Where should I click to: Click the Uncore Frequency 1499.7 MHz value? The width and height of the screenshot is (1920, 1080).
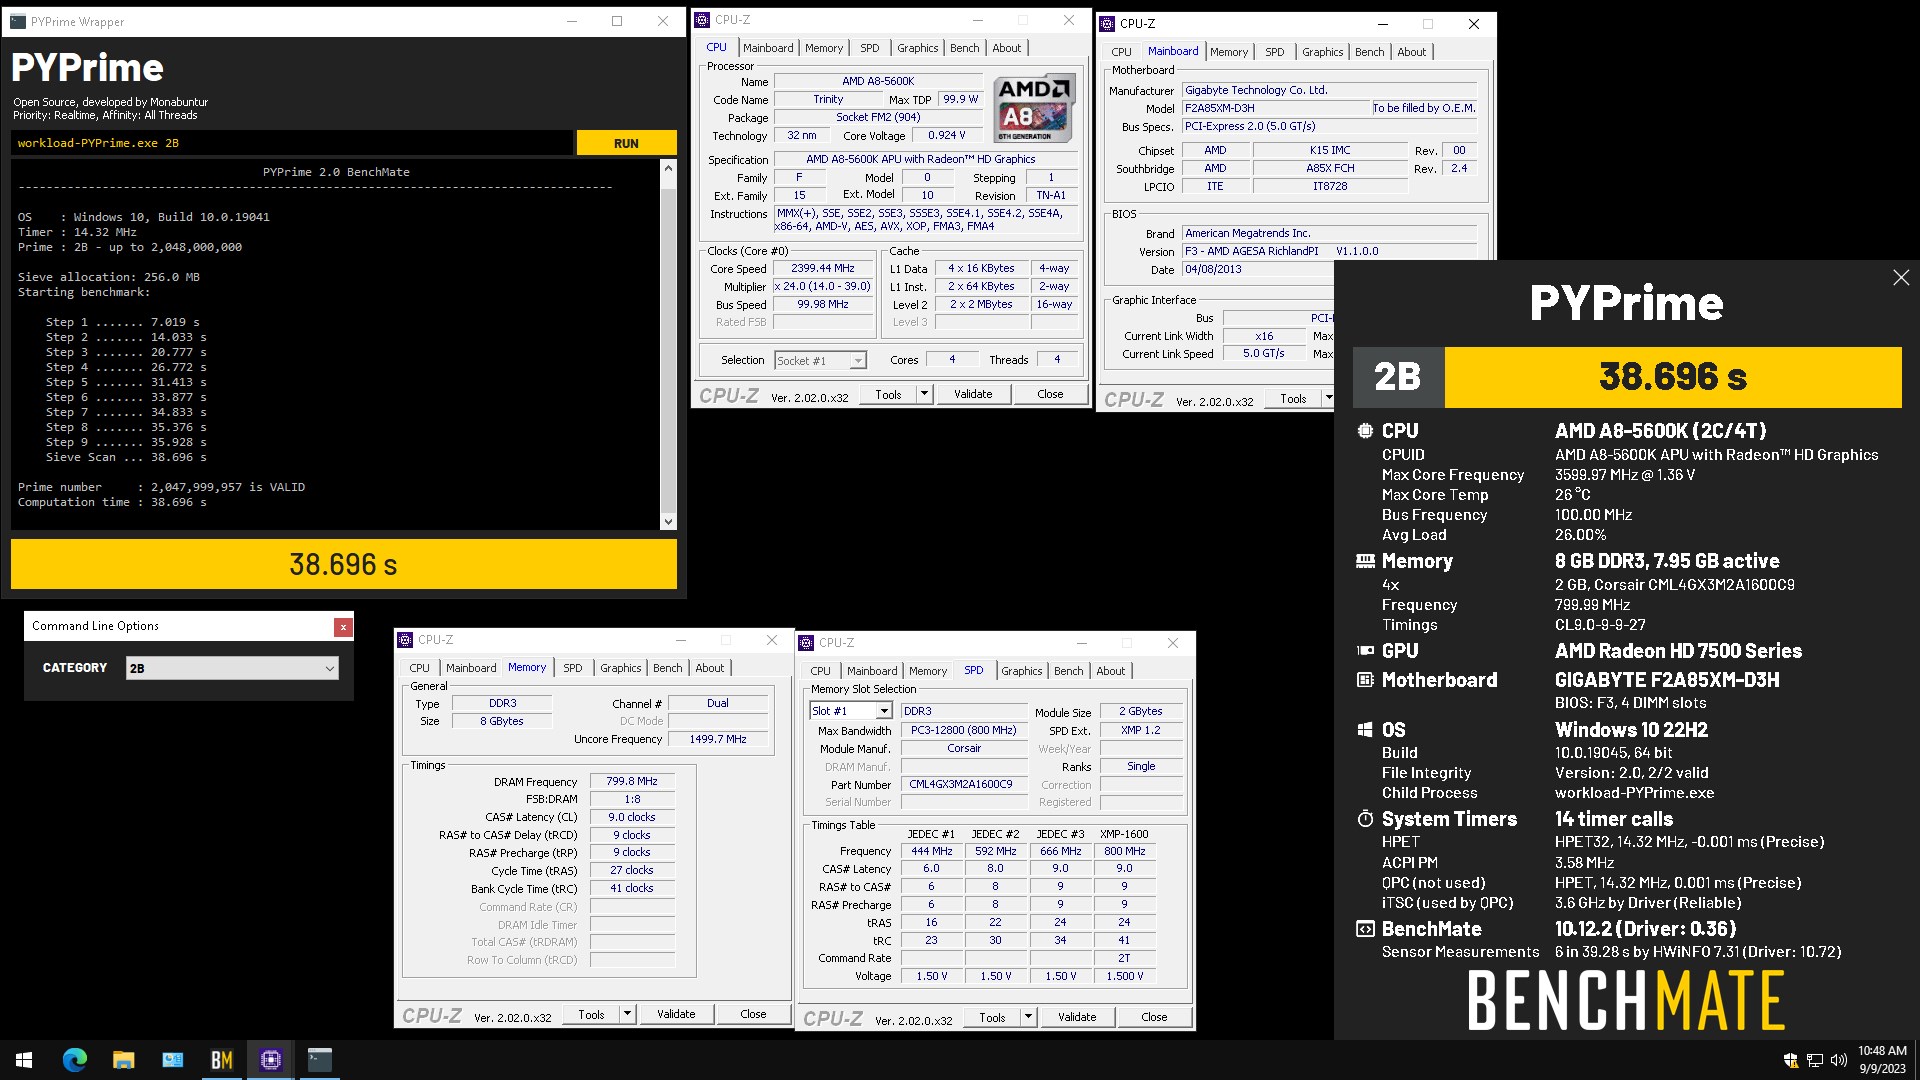718,739
